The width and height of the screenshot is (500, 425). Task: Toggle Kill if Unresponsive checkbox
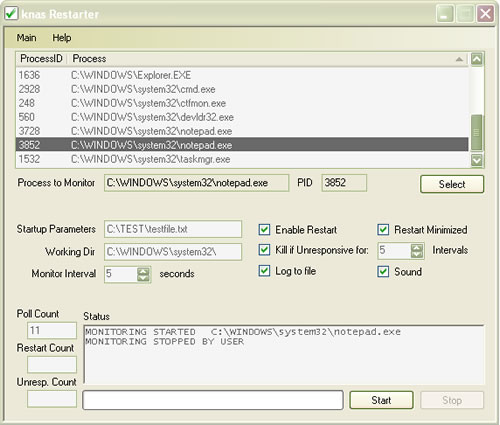pos(264,250)
